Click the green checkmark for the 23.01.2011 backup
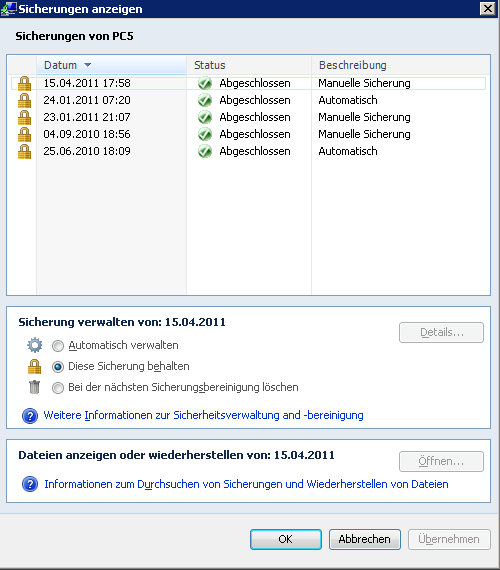 click(x=205, y=117)
